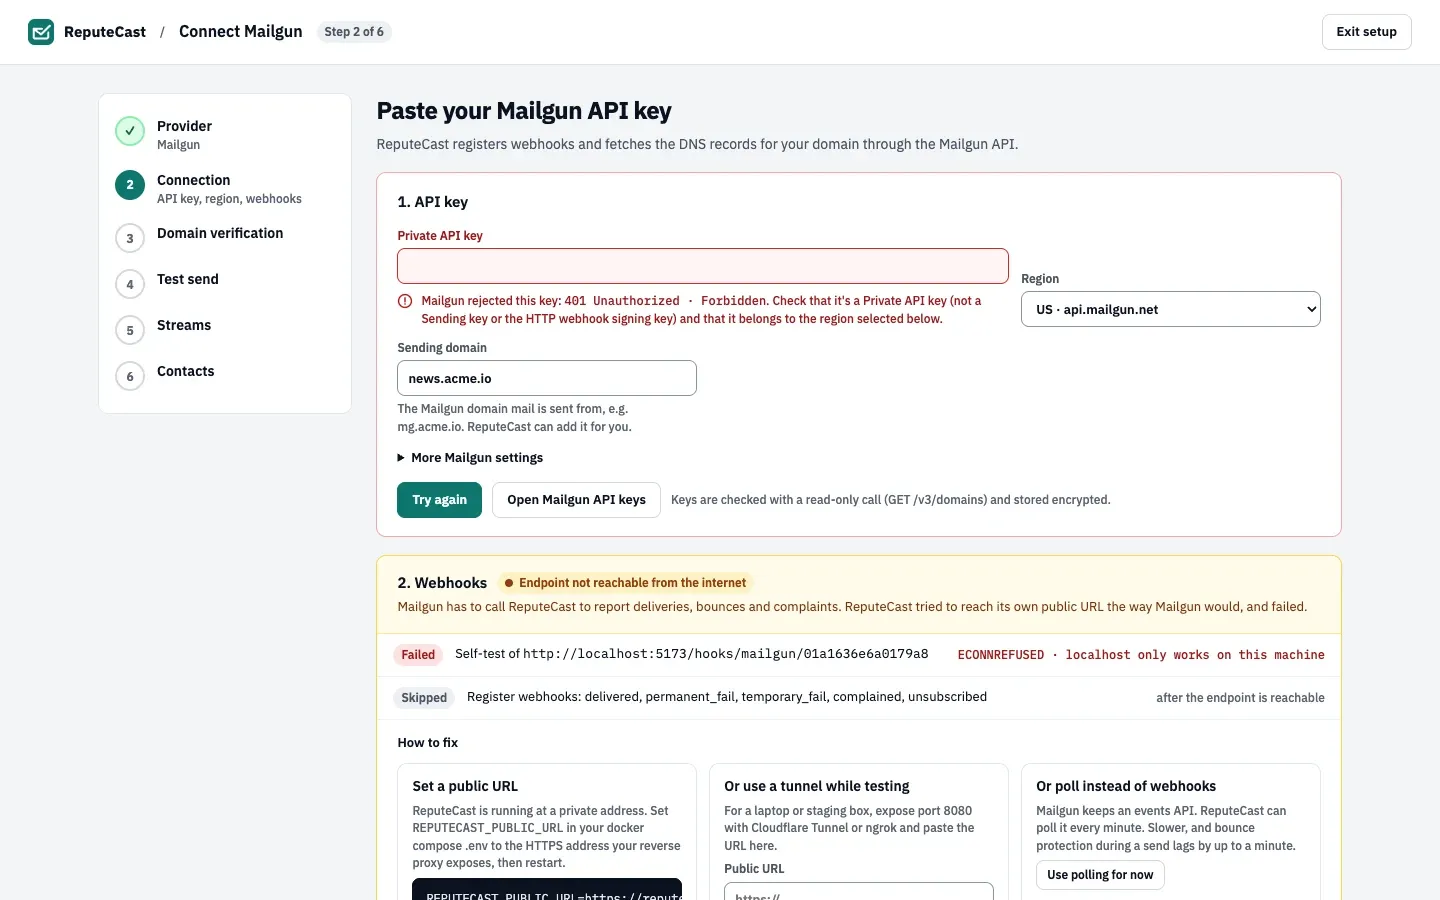Click the Public URL input field

pyautogui.click(x=859, y=891)
